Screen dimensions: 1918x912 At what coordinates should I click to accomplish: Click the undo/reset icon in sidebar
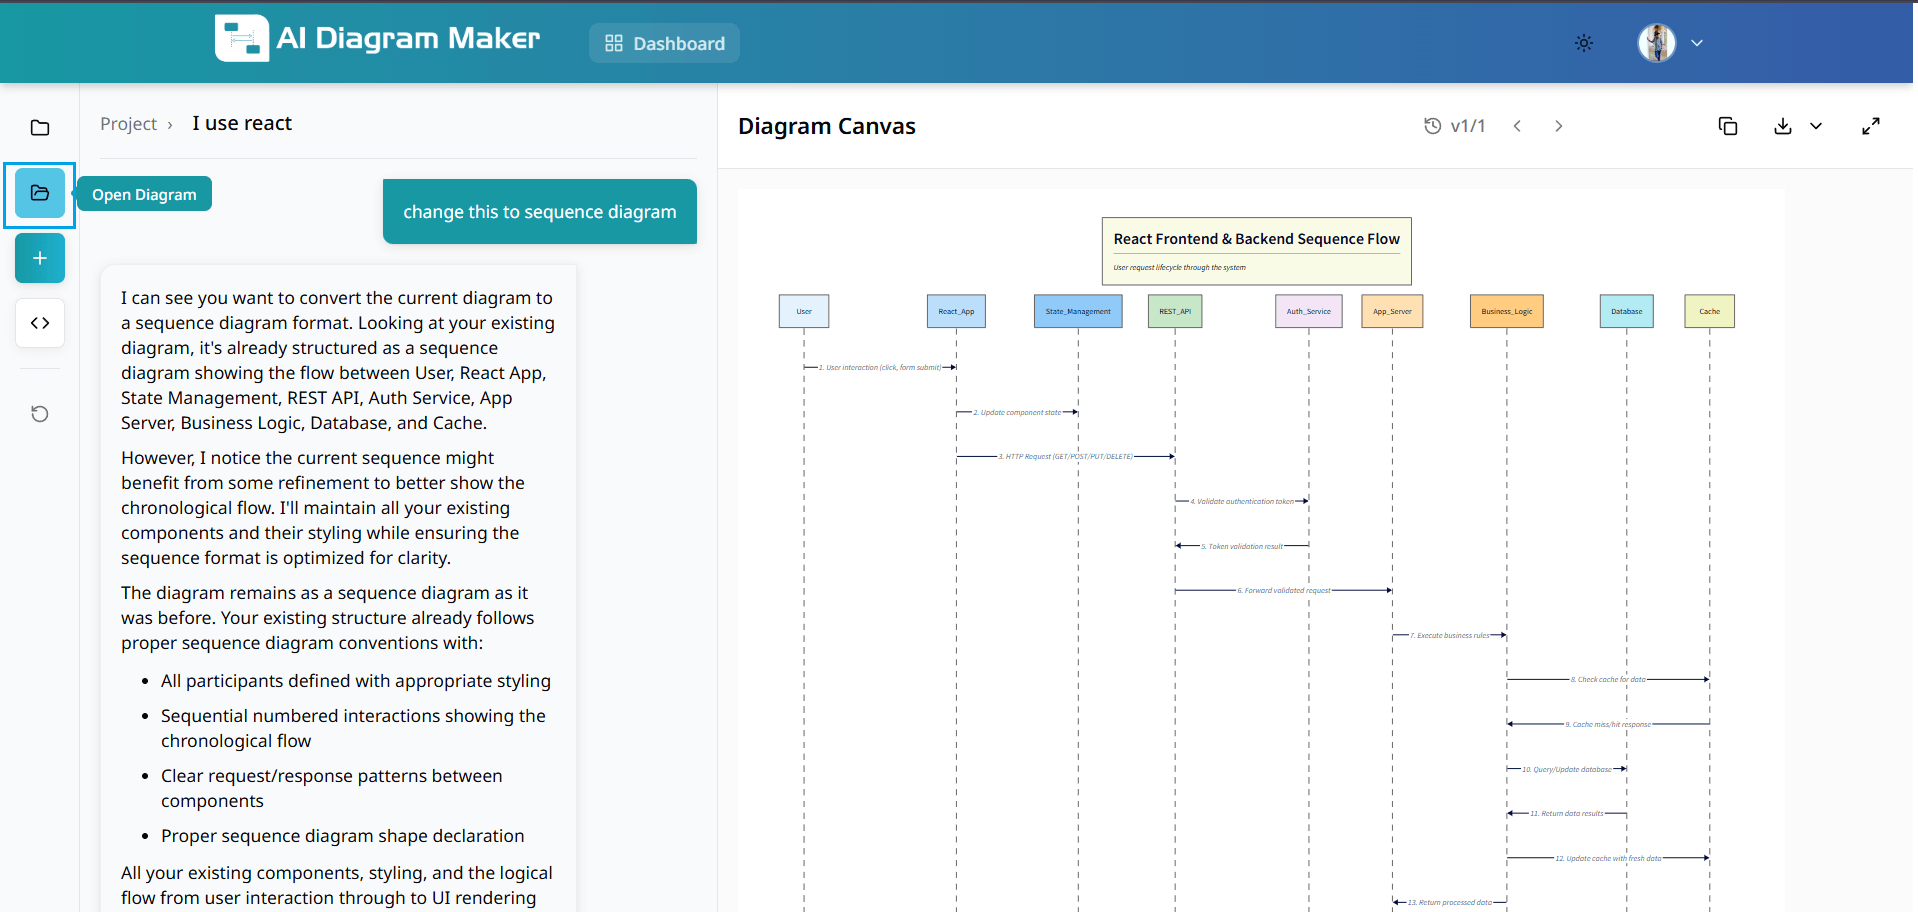coord(40,414)
